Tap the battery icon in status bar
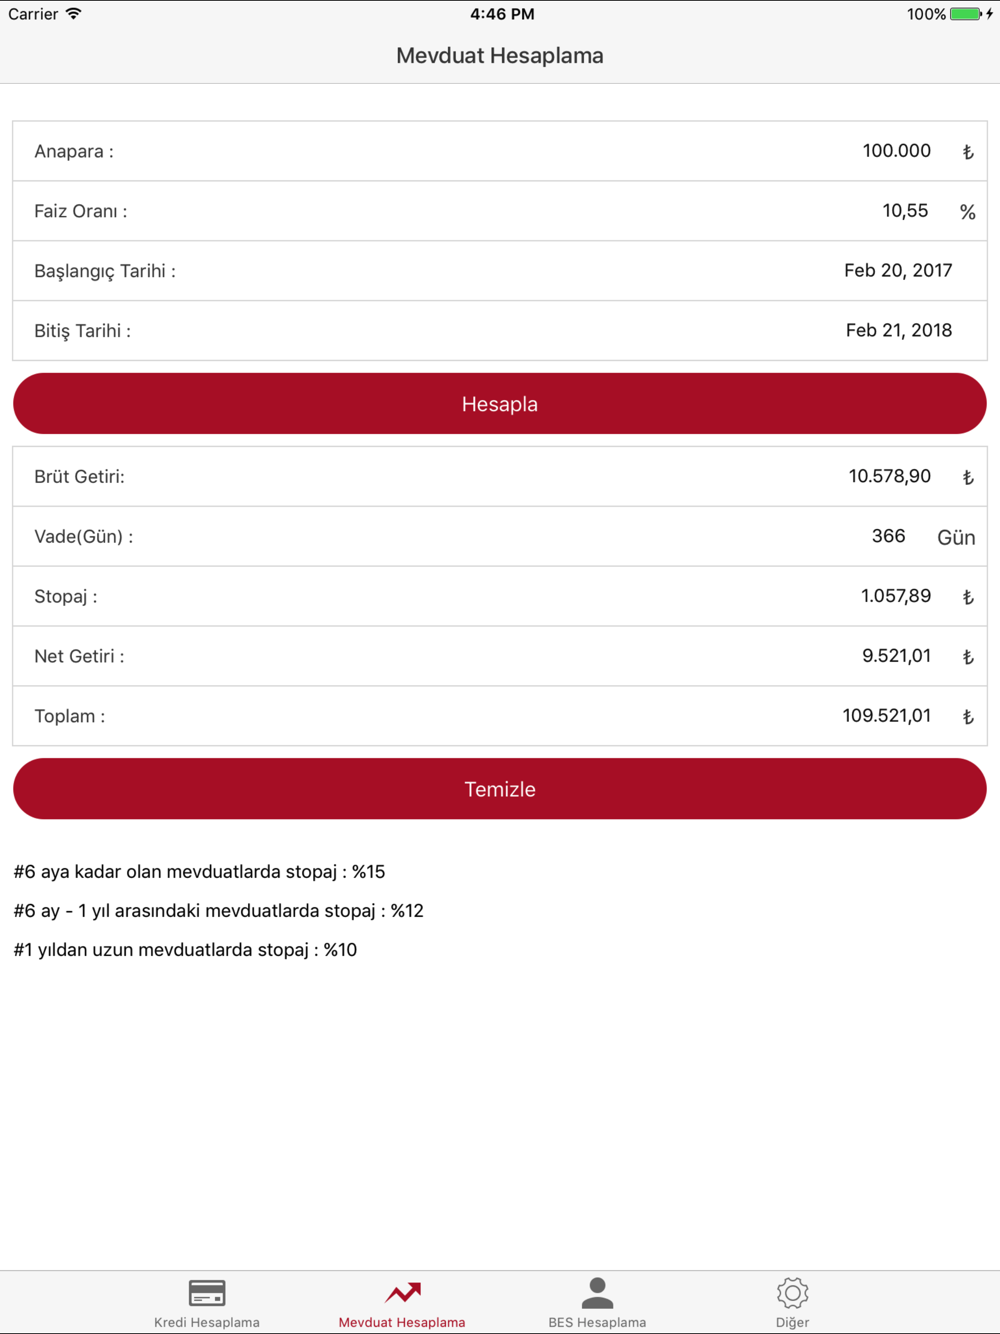This screenshot has width=1000, height=1334. (x=966, y=14)
